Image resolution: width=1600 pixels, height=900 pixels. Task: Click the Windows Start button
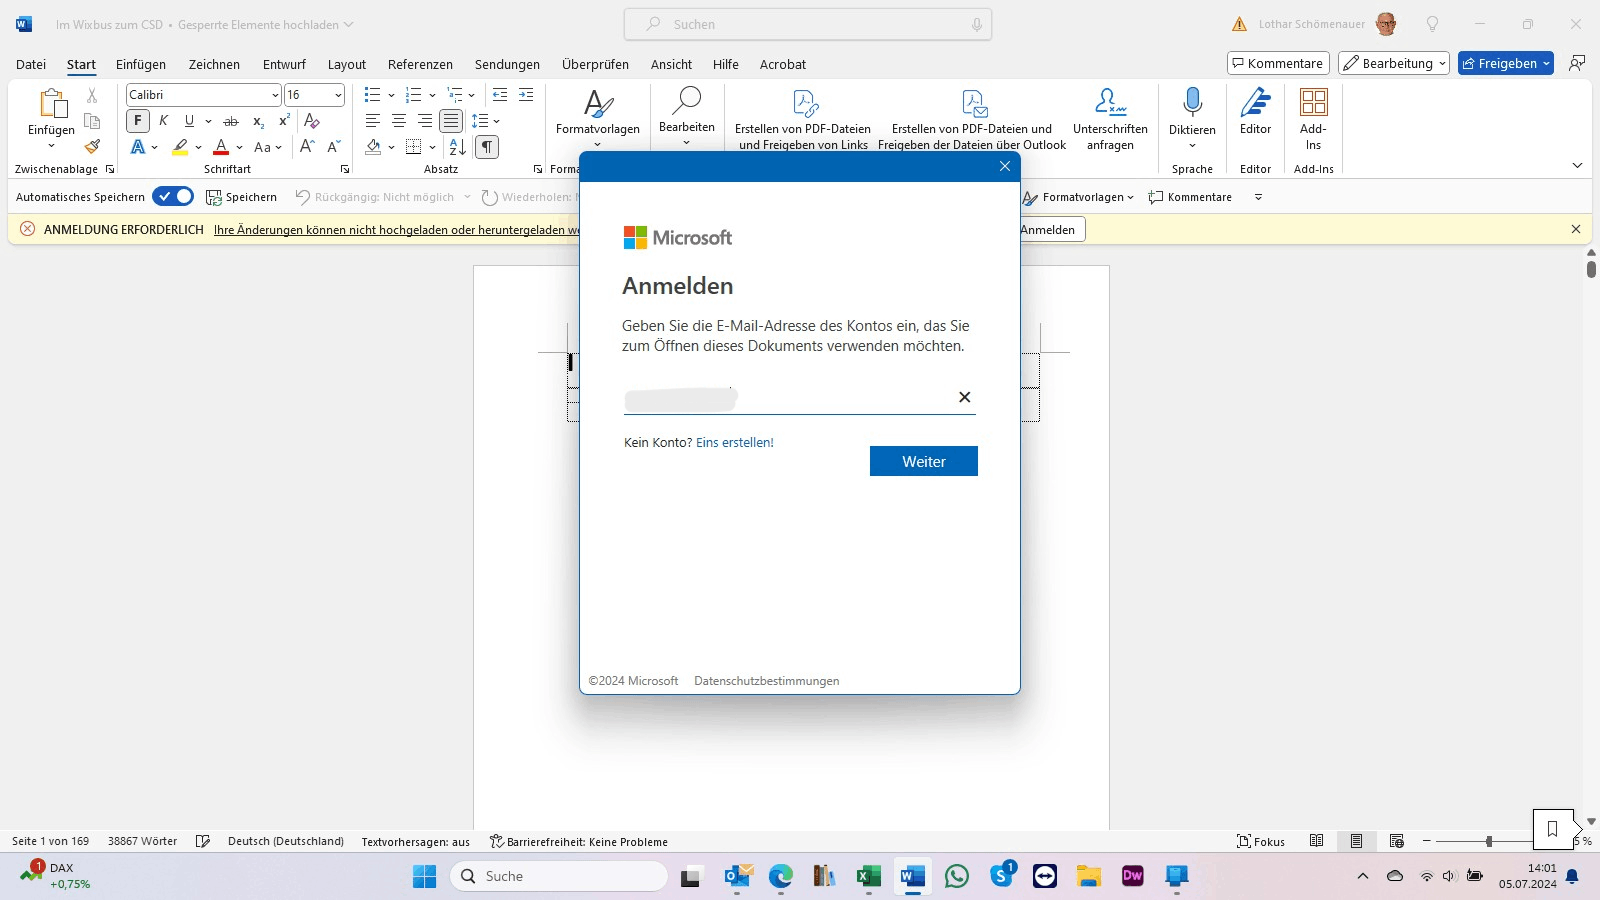424,877
